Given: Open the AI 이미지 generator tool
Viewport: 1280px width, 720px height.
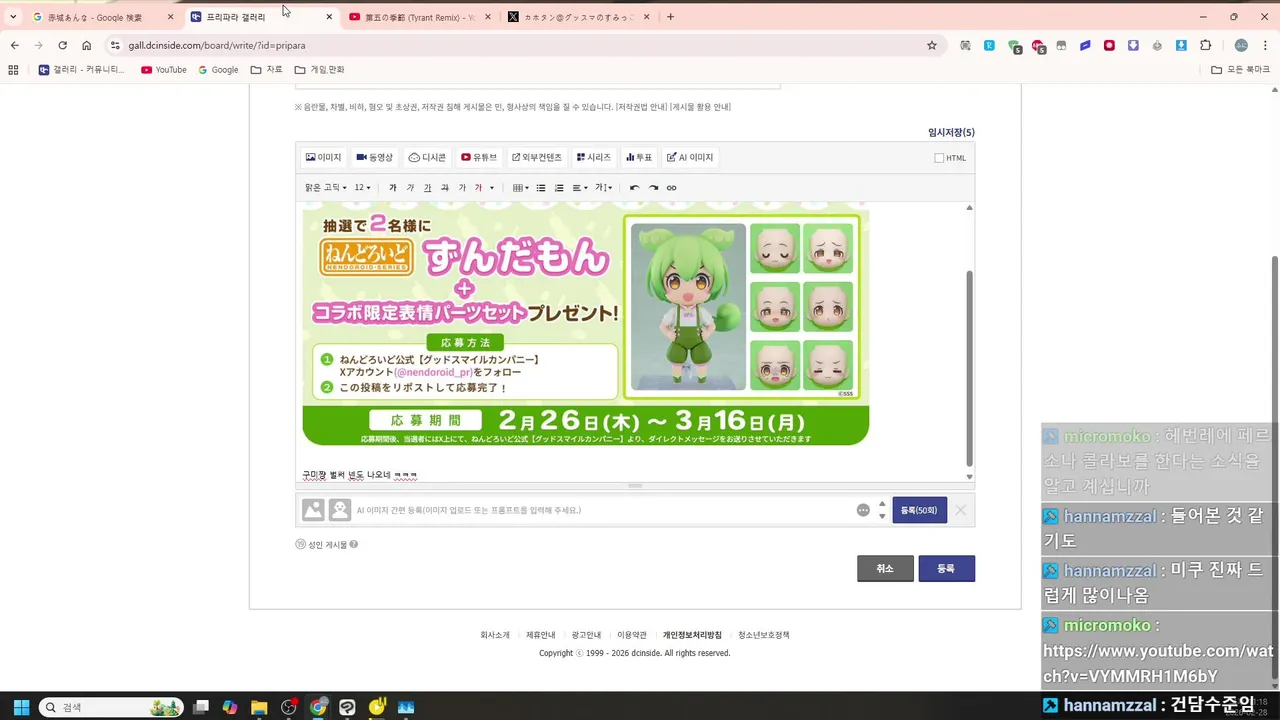Looking at the screenshot, I should click(690, 157).
